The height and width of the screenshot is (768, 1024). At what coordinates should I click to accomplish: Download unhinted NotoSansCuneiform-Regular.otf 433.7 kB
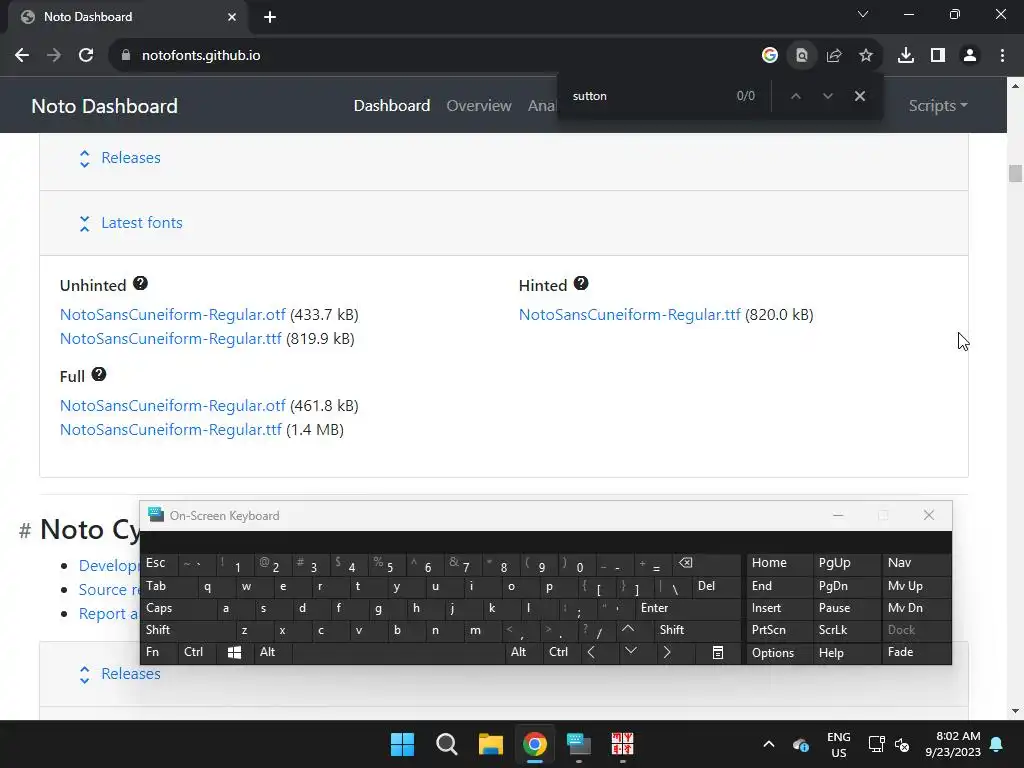click(x=172, y=315)
